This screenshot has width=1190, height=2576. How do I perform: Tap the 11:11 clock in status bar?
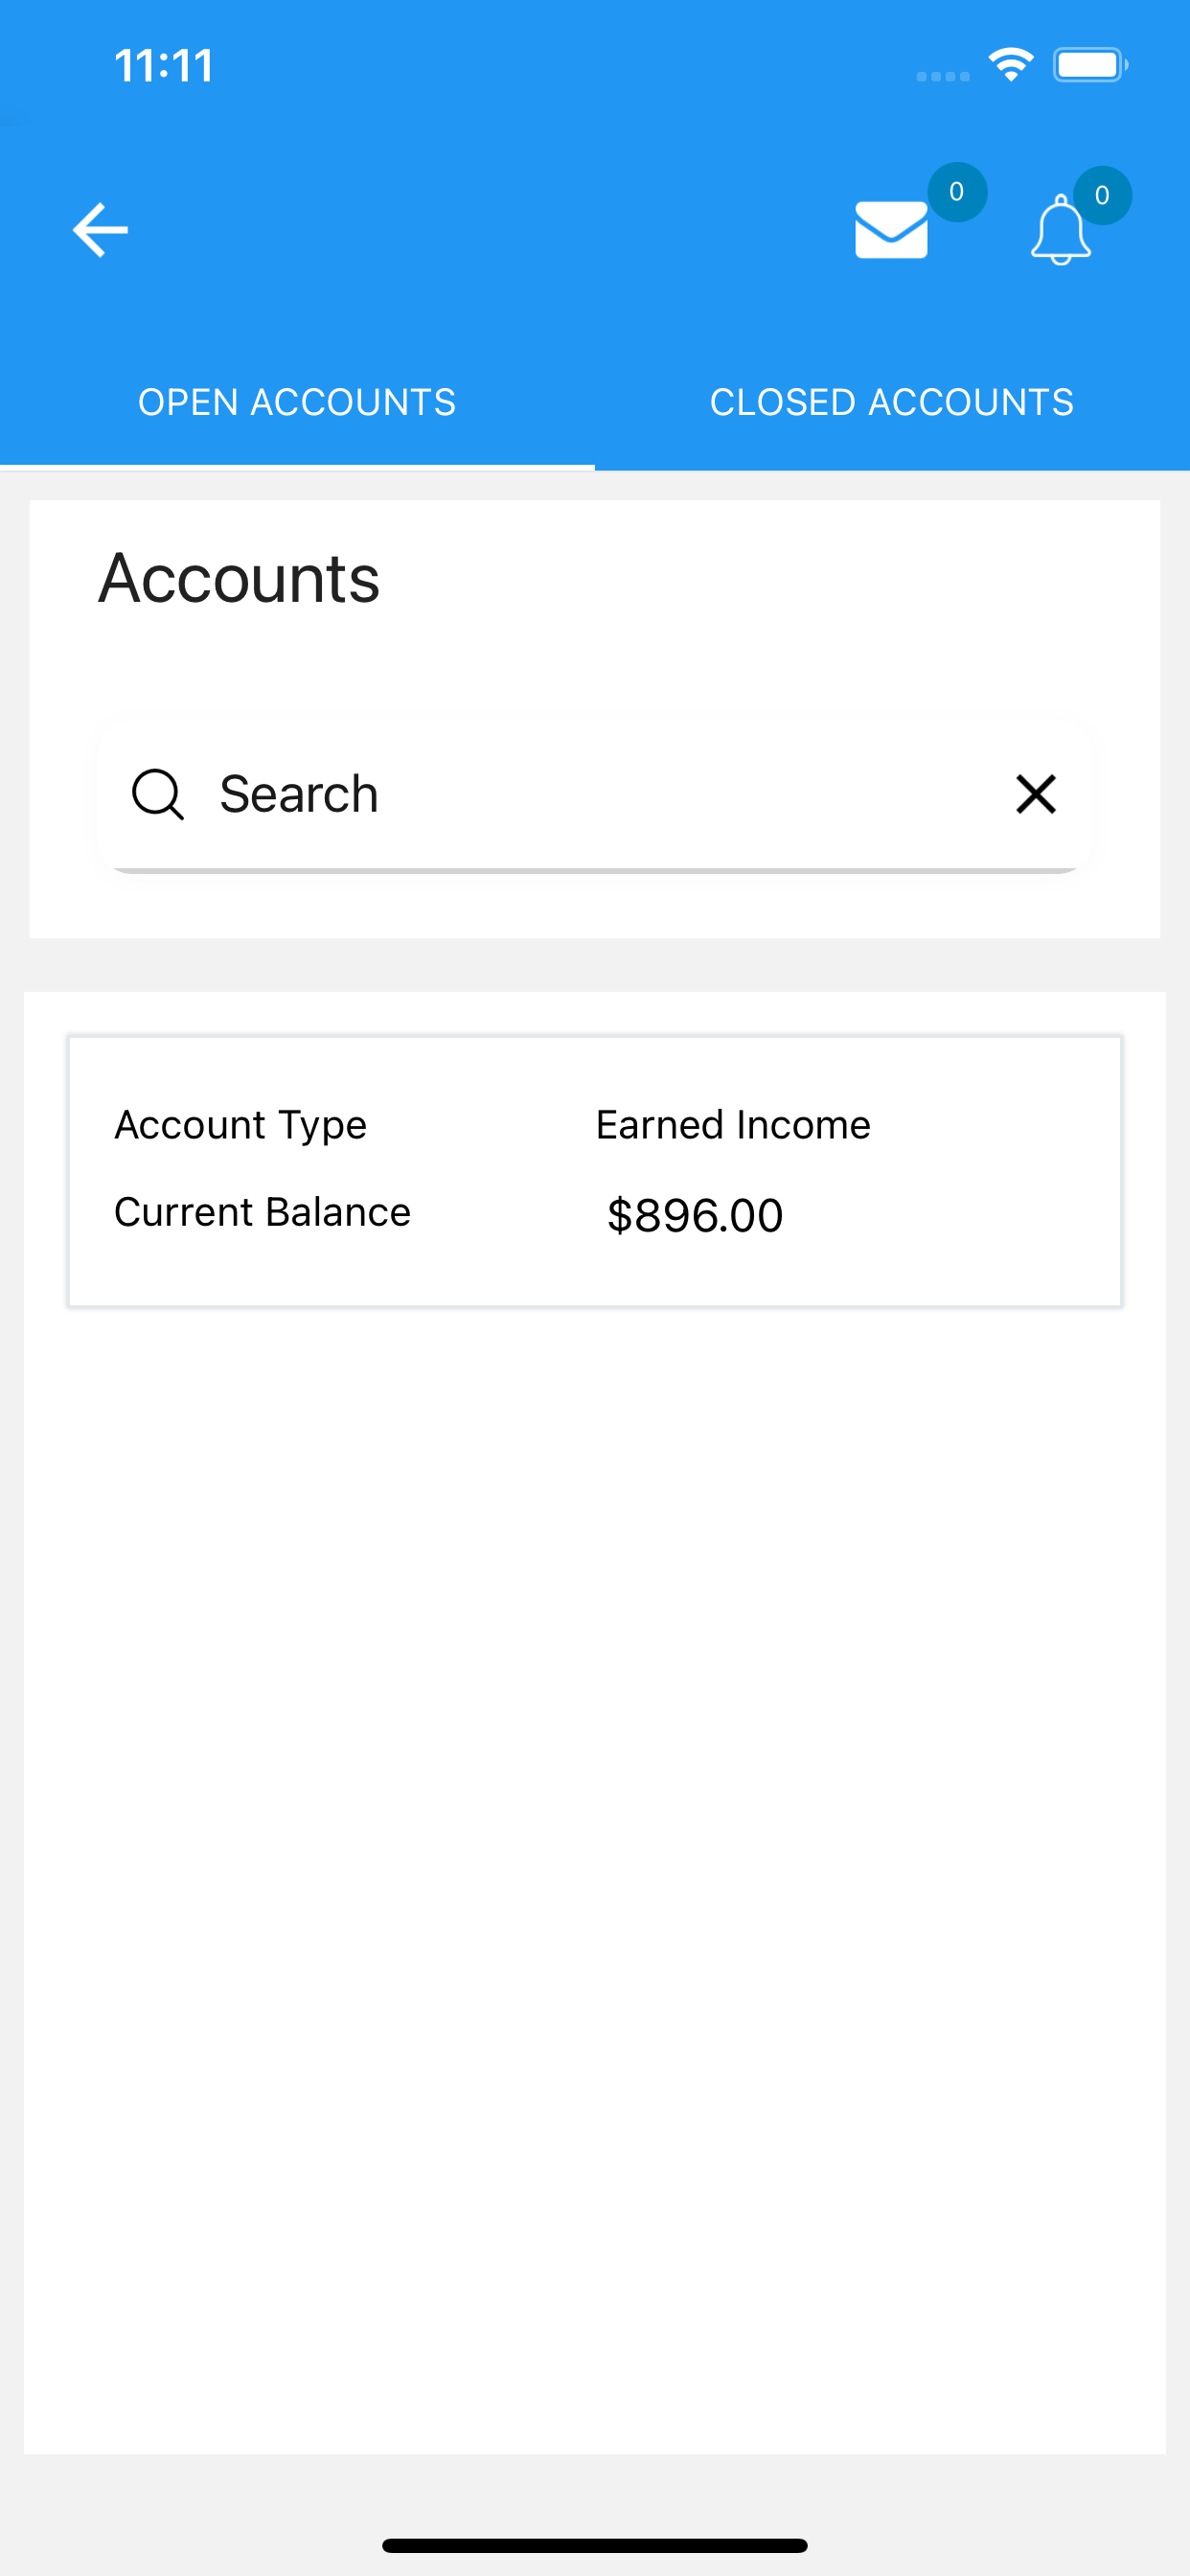pos(164,66)
